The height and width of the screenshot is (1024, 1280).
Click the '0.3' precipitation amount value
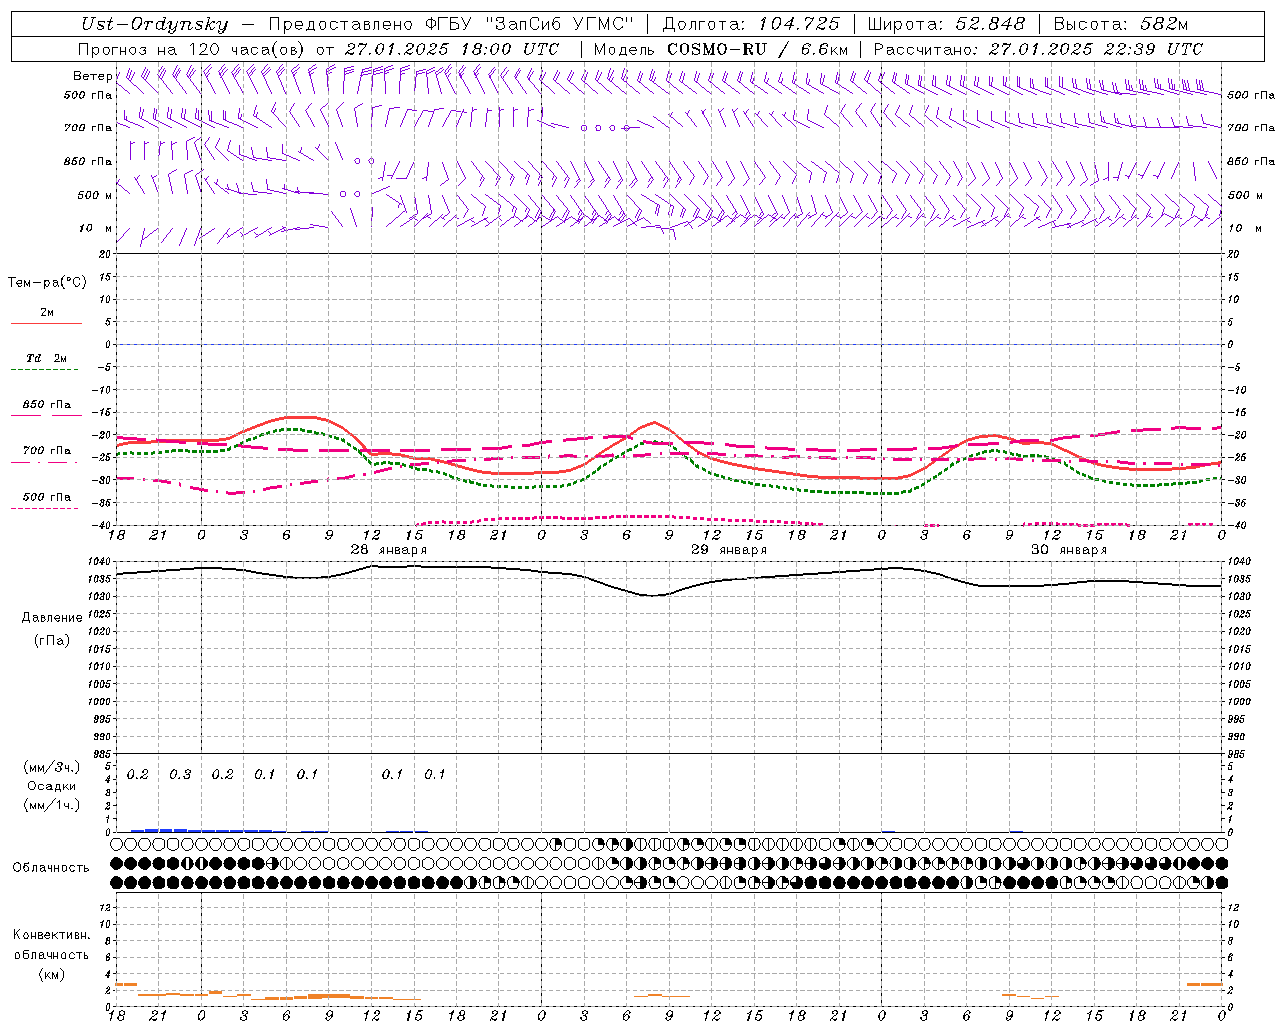(x=180, y=775)
